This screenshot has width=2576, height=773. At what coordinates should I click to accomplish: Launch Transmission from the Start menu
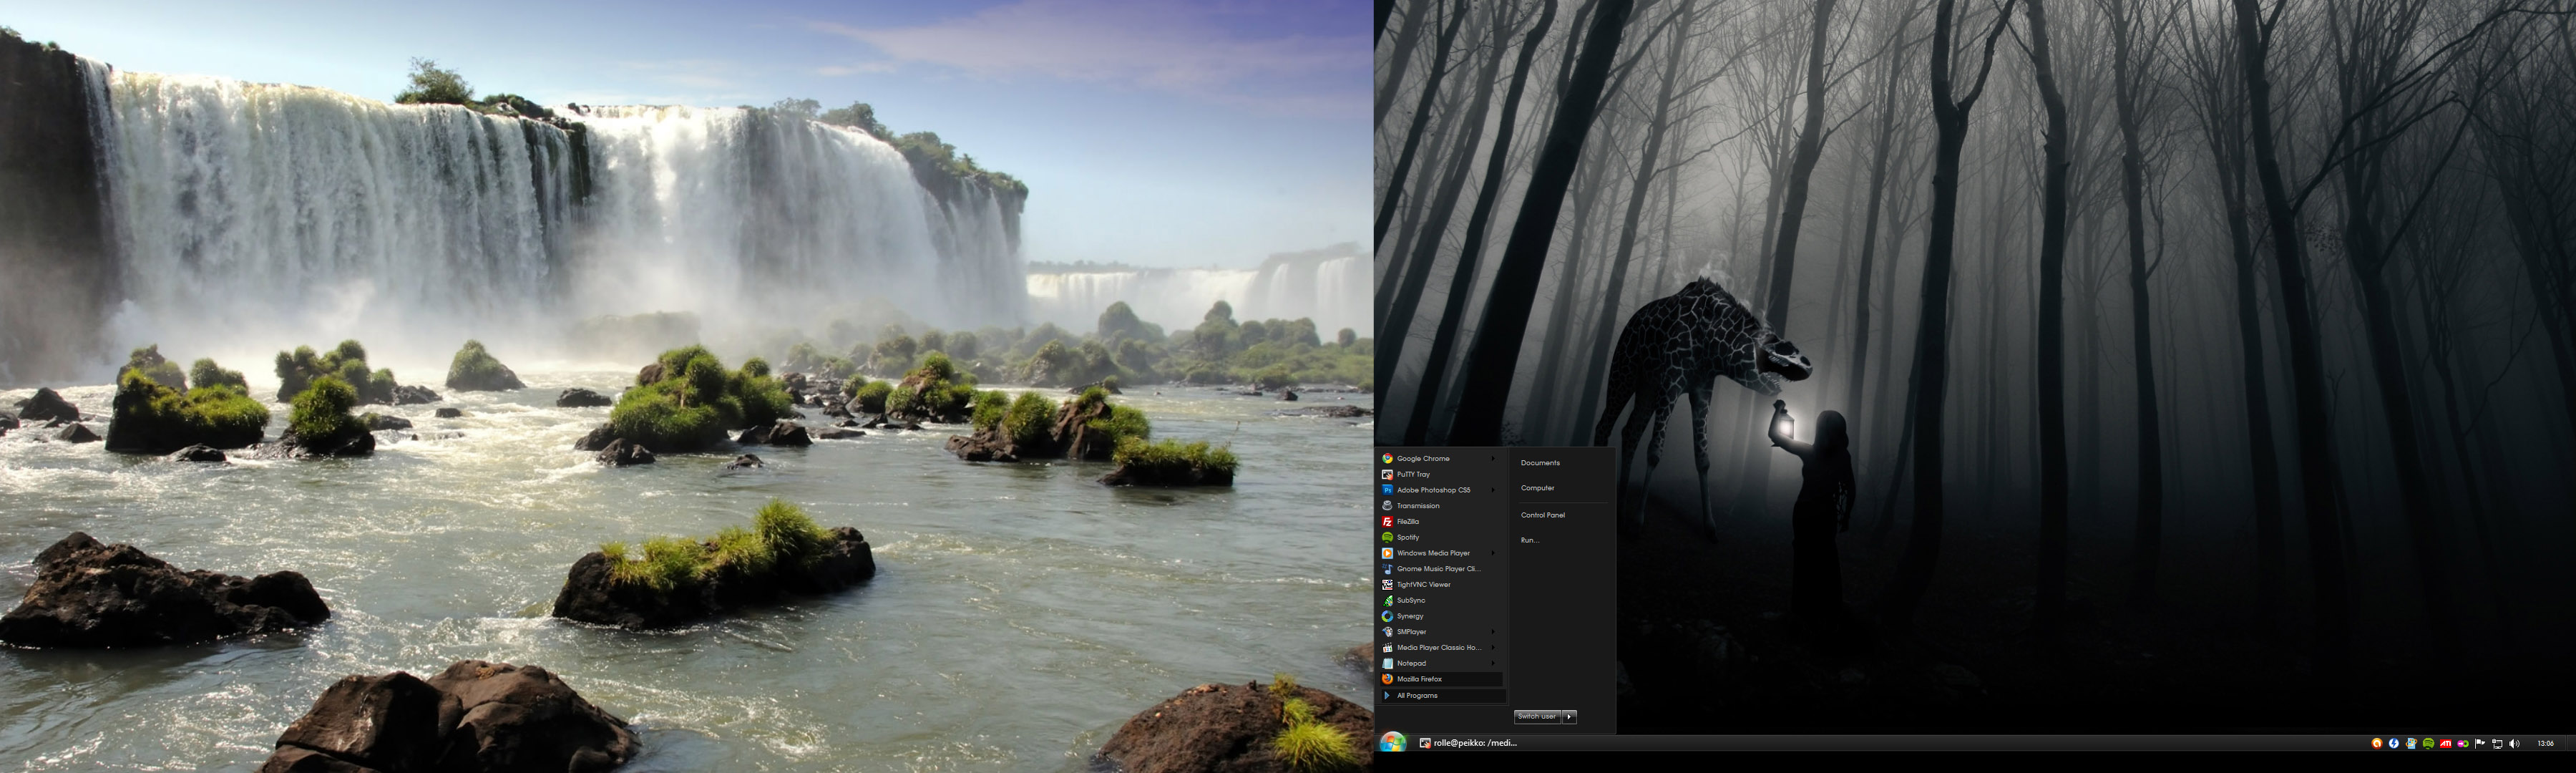[1441, 506]
